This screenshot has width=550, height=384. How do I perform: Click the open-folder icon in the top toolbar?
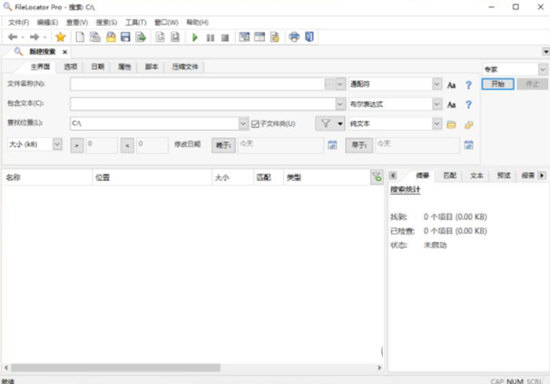tap(111, 37)
